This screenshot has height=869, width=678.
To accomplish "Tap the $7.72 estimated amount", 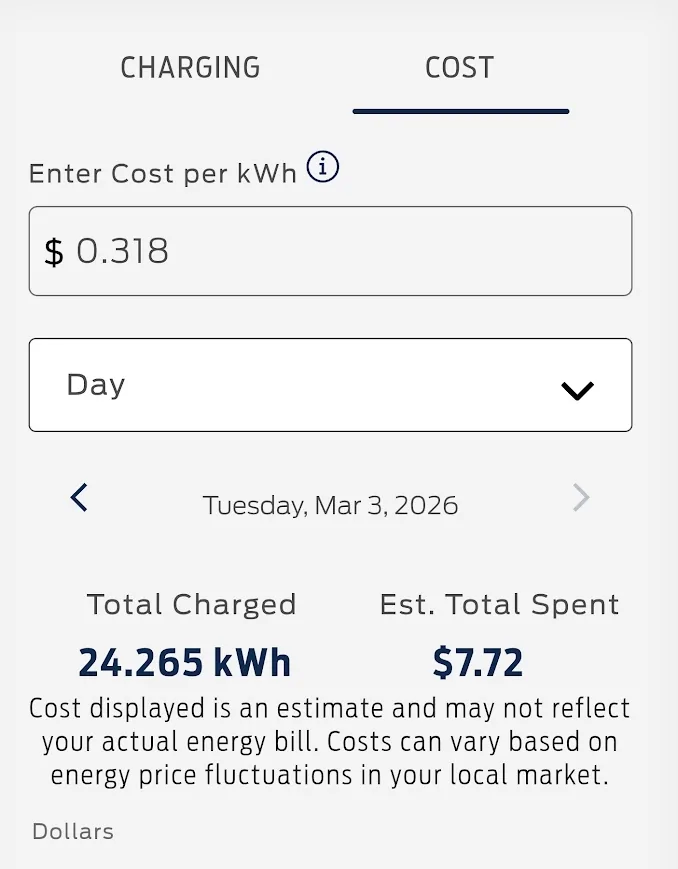I will 478,662.
